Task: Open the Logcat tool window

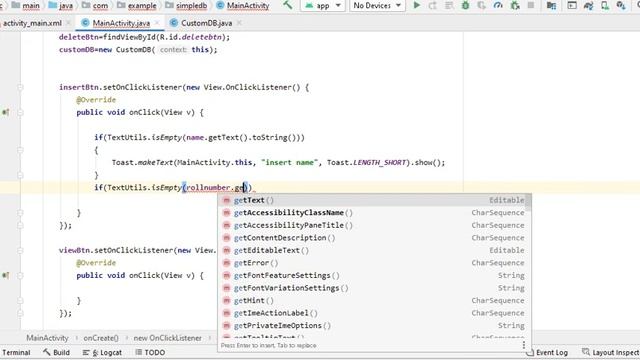Action: (x=102, y=352)
